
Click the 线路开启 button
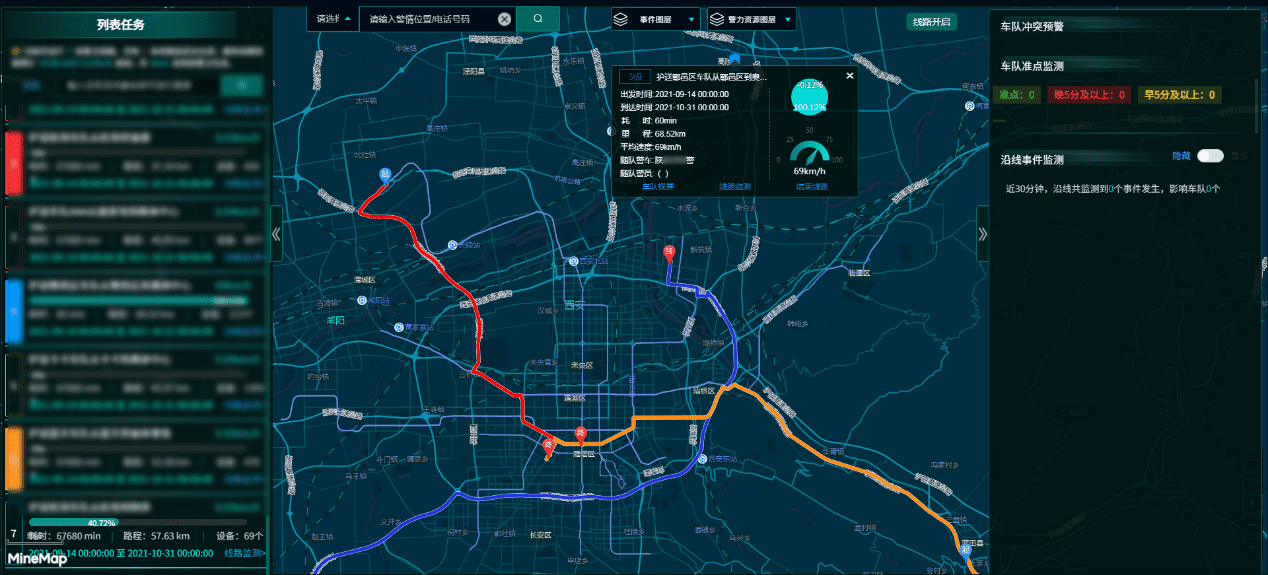pos(932,22)
